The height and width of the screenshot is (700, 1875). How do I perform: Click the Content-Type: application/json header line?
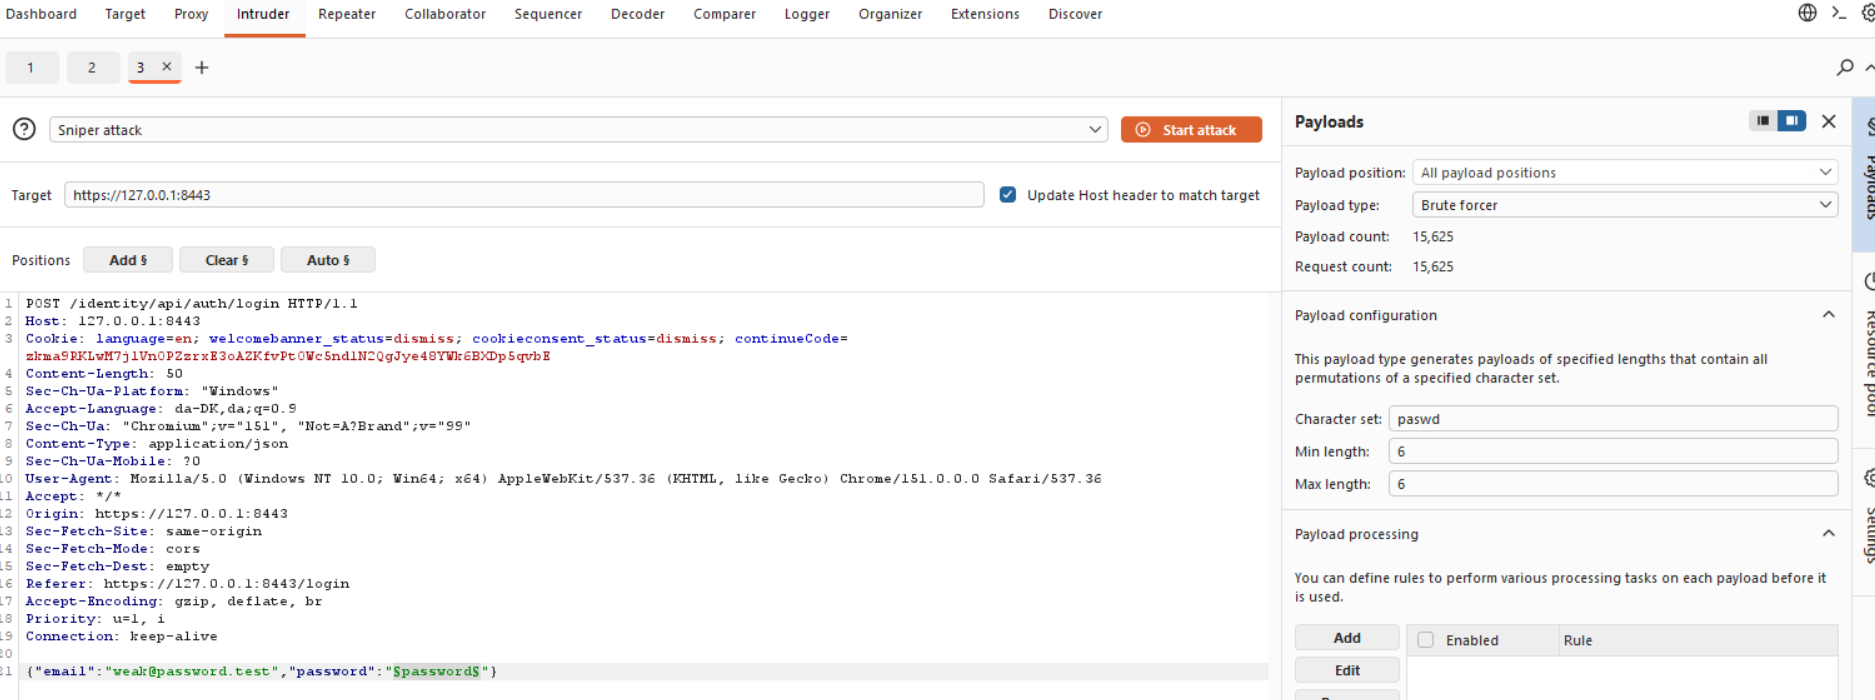(x=156, y=443)
